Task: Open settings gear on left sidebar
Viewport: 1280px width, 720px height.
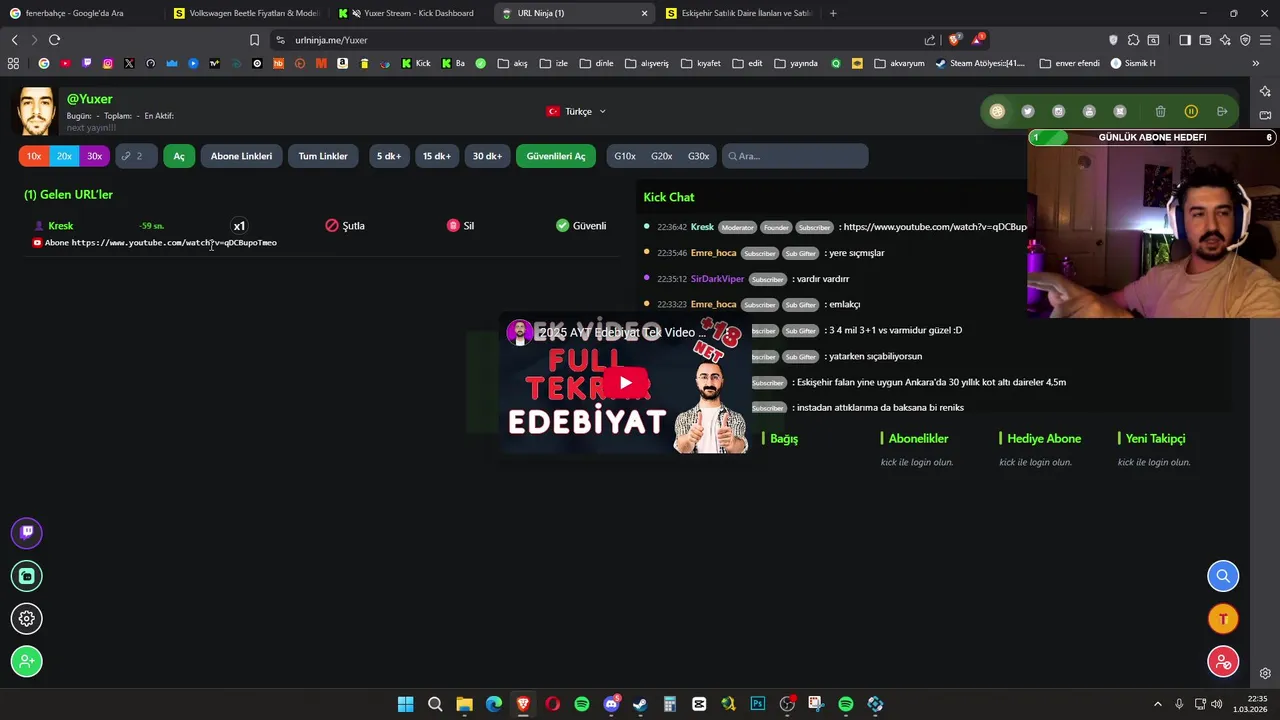Action: [27, 619]
